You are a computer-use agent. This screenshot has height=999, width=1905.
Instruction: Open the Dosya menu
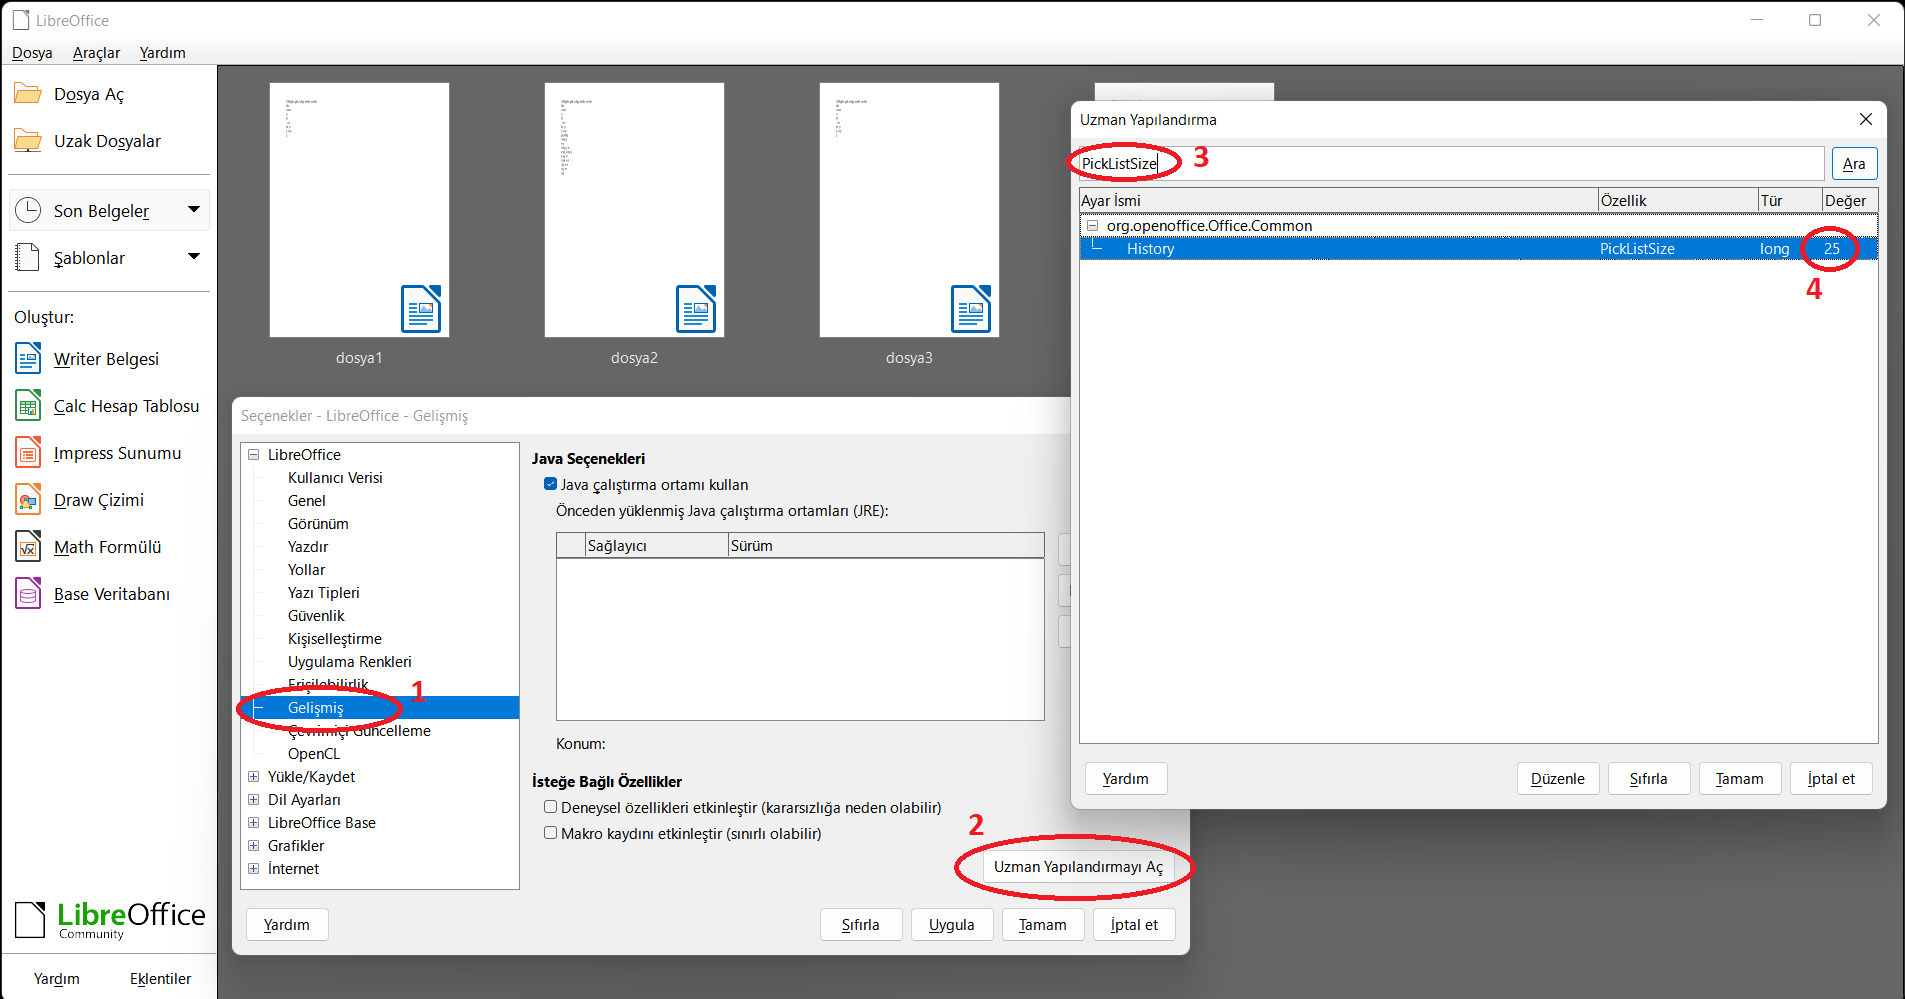coord(32,52)
